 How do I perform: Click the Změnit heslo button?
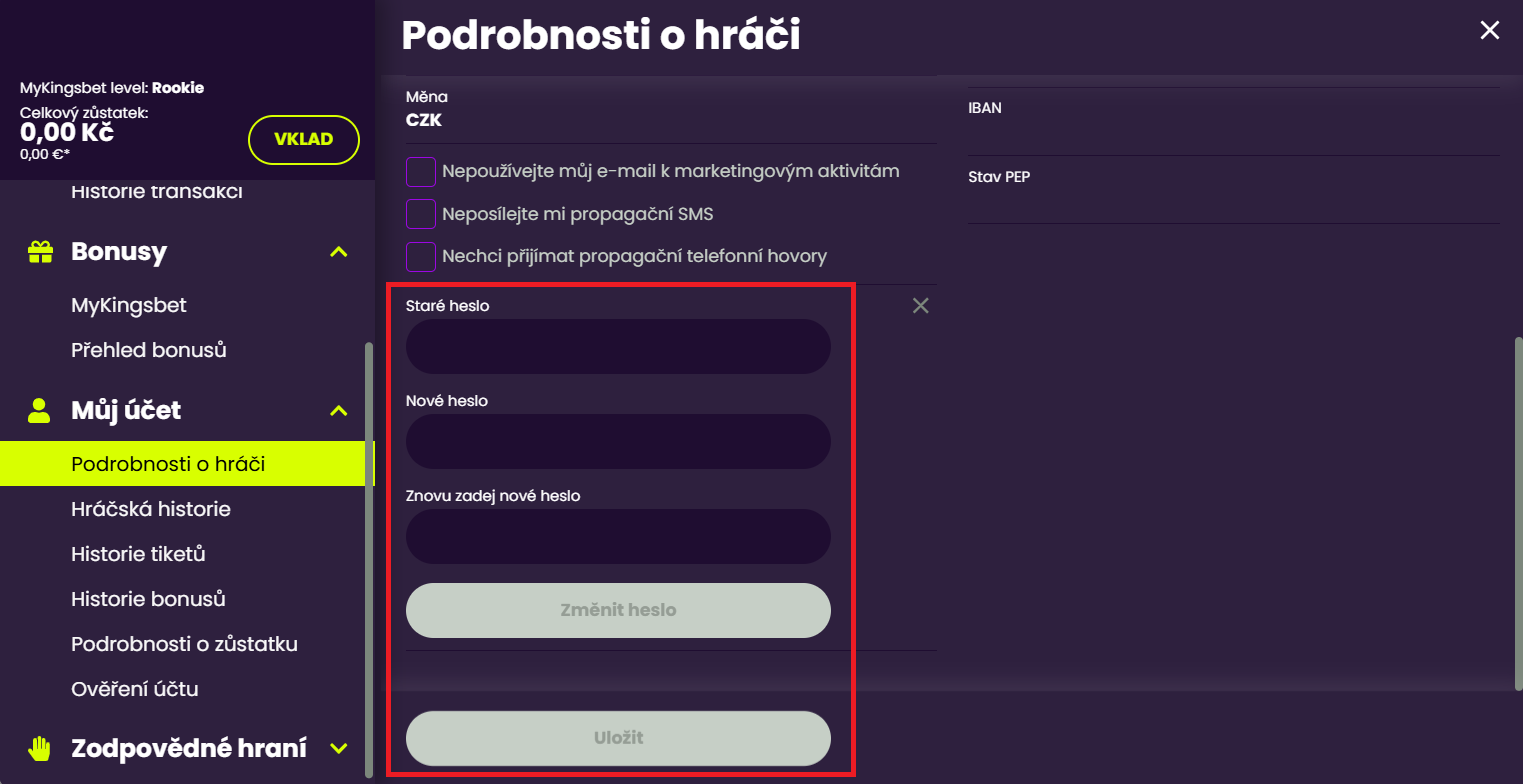pos(618,610)
